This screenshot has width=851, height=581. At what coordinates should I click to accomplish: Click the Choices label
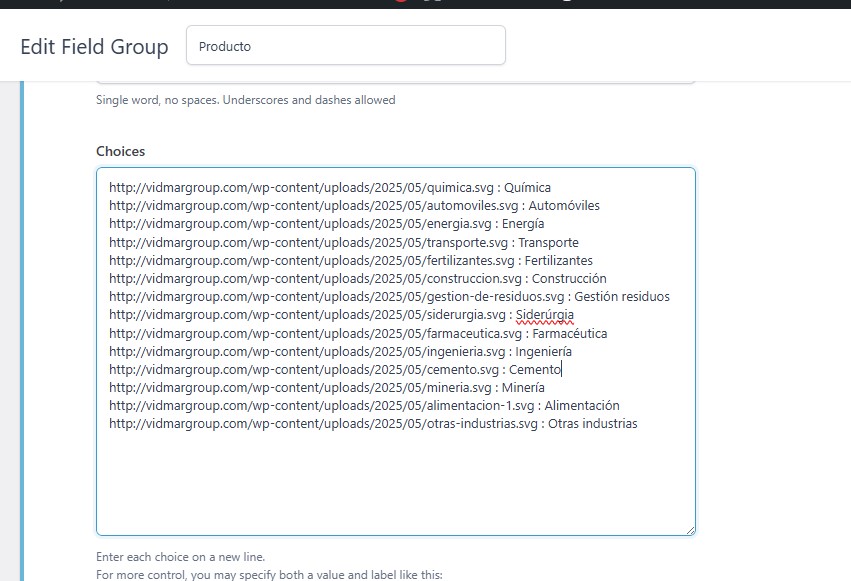(x=120, y=151)
